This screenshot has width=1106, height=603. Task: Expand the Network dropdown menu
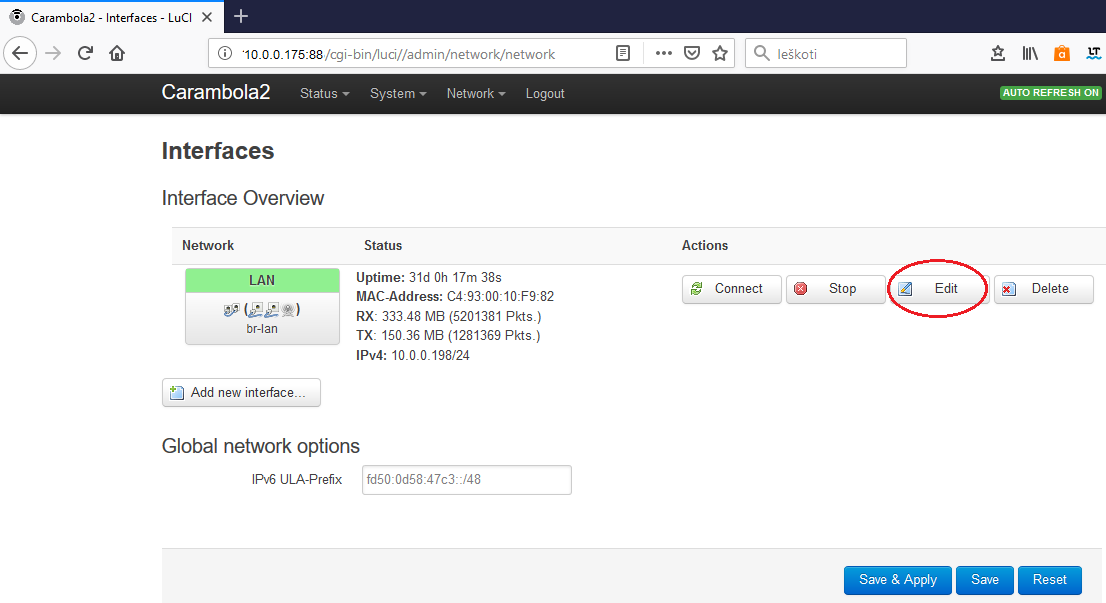coord(475,93)
